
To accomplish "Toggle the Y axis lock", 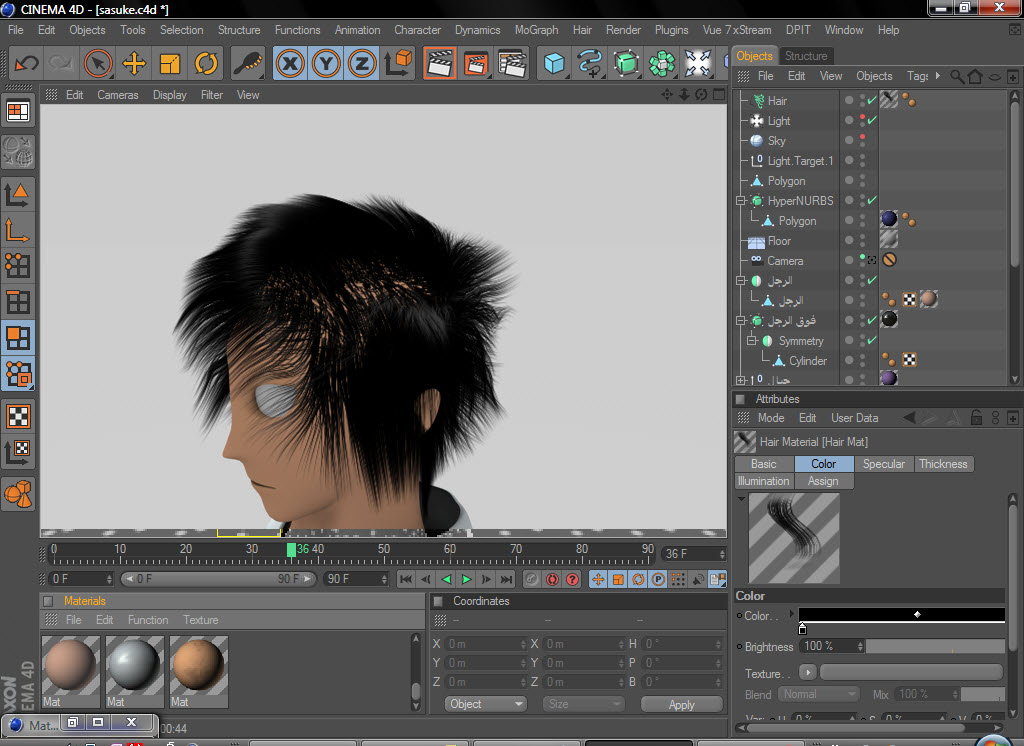I will pyautogui.click(x=326, y=63).
